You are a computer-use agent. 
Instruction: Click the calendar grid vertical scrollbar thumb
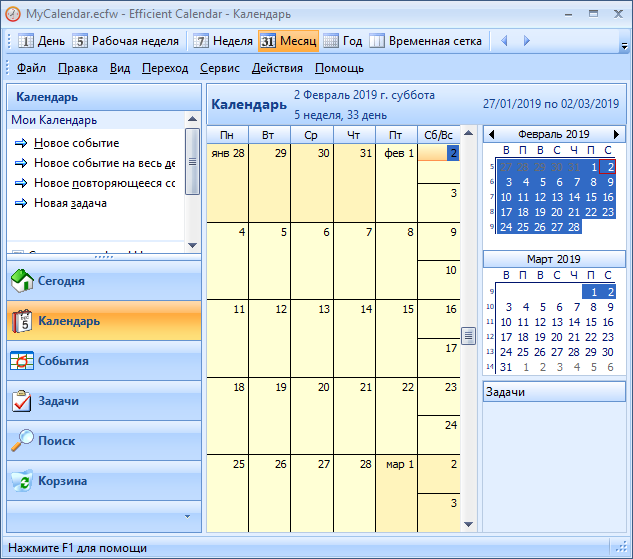pyautogui.click(x=468, y=335)
